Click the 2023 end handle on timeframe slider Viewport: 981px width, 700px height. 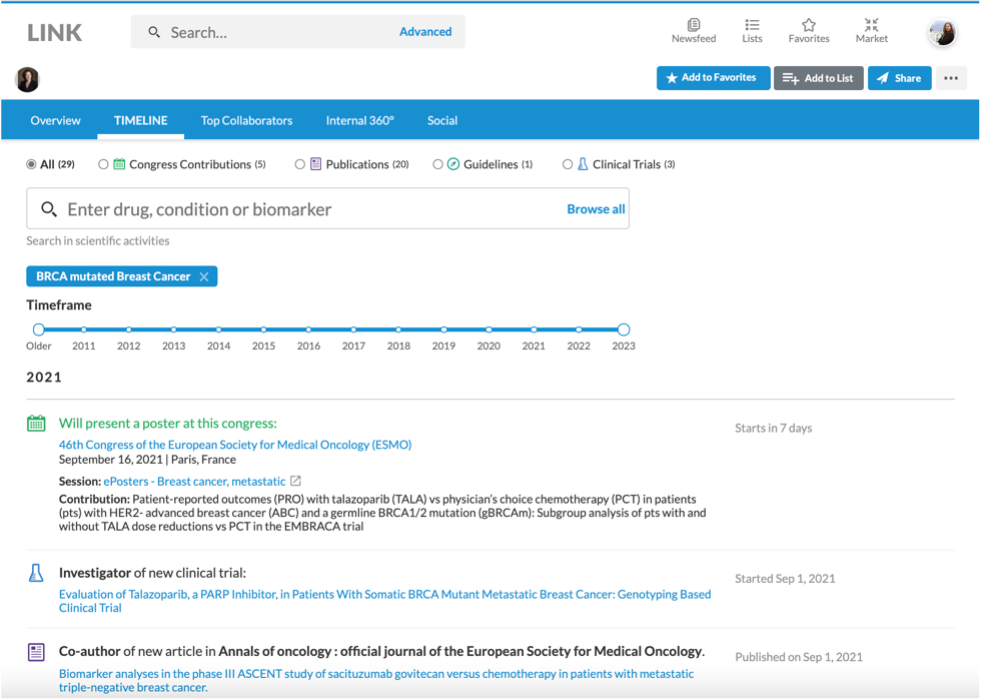(623, 329)
